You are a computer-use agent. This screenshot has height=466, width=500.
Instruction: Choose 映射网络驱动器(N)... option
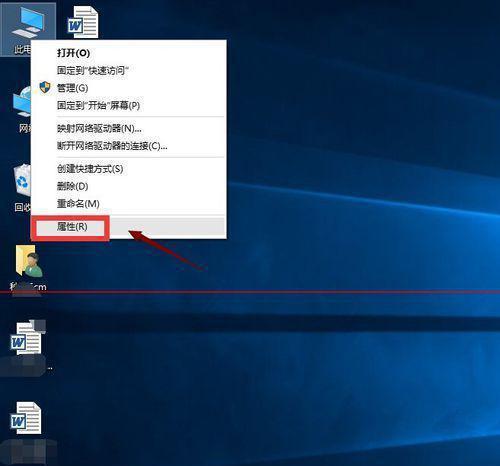click(129, 128)
